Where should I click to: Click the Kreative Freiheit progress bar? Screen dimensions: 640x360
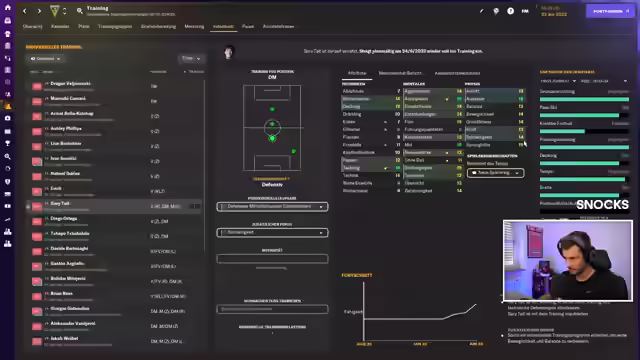pyautogui.click(x=584, y=131)
